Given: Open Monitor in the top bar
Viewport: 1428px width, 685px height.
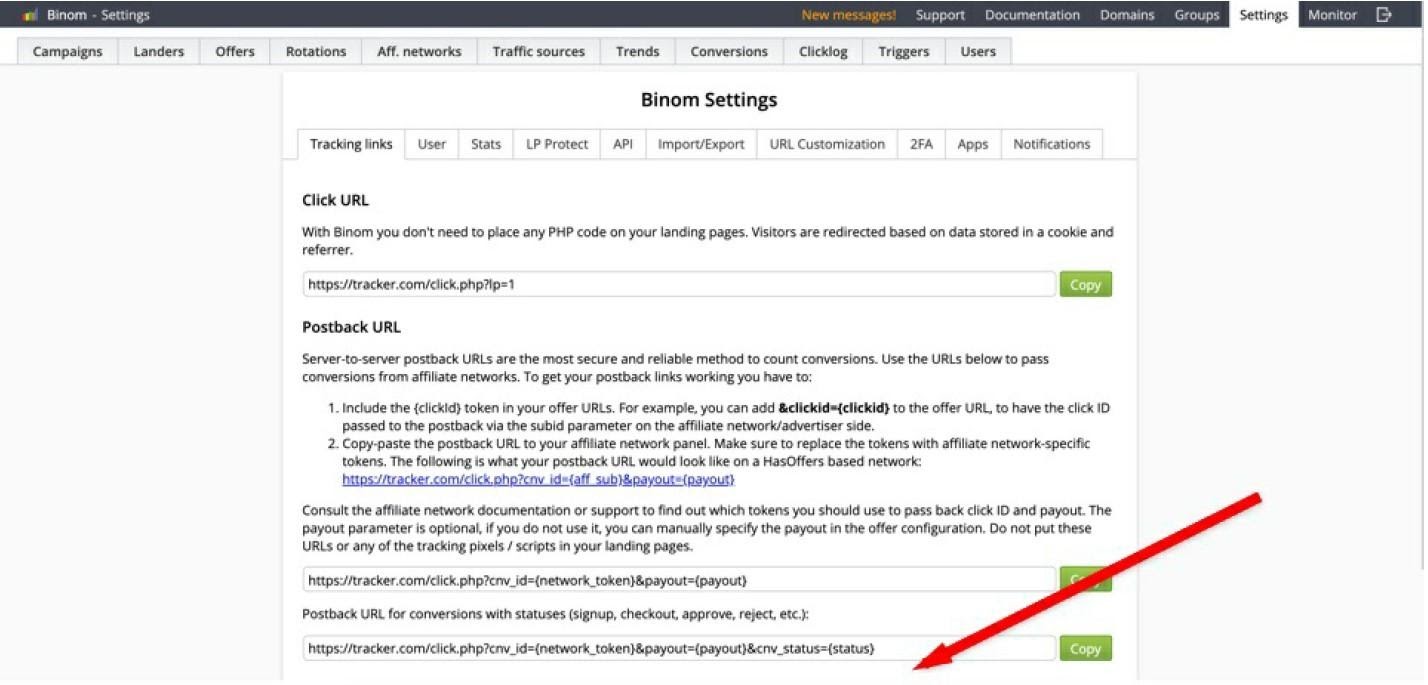Looking at the screenshot, I should [1332, 15].
